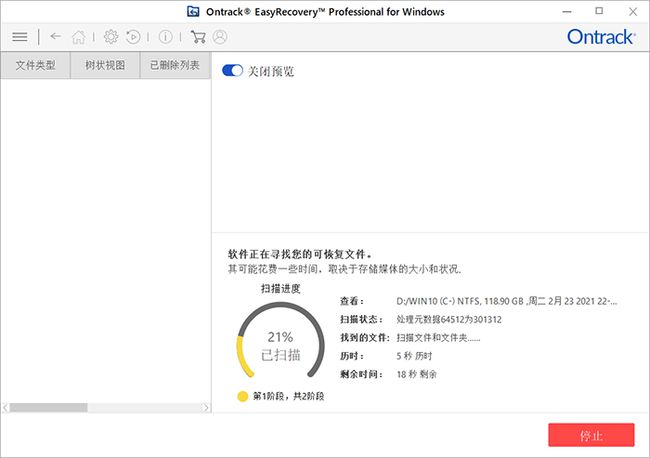Viewport: 650px width, 458px height.
Task: Maximize the EasyRecovery window
Action: [599, 11]
